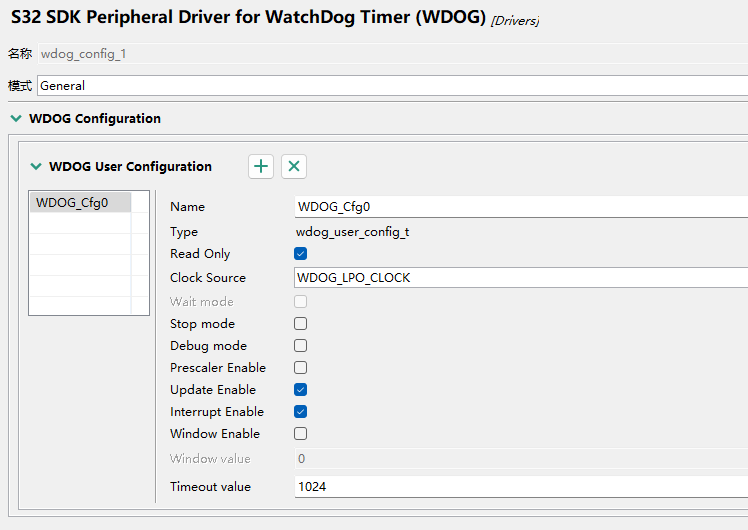
Task: Collapse the WDOG Configuration section
Action: pyautogui.click(x=15, y=118)
